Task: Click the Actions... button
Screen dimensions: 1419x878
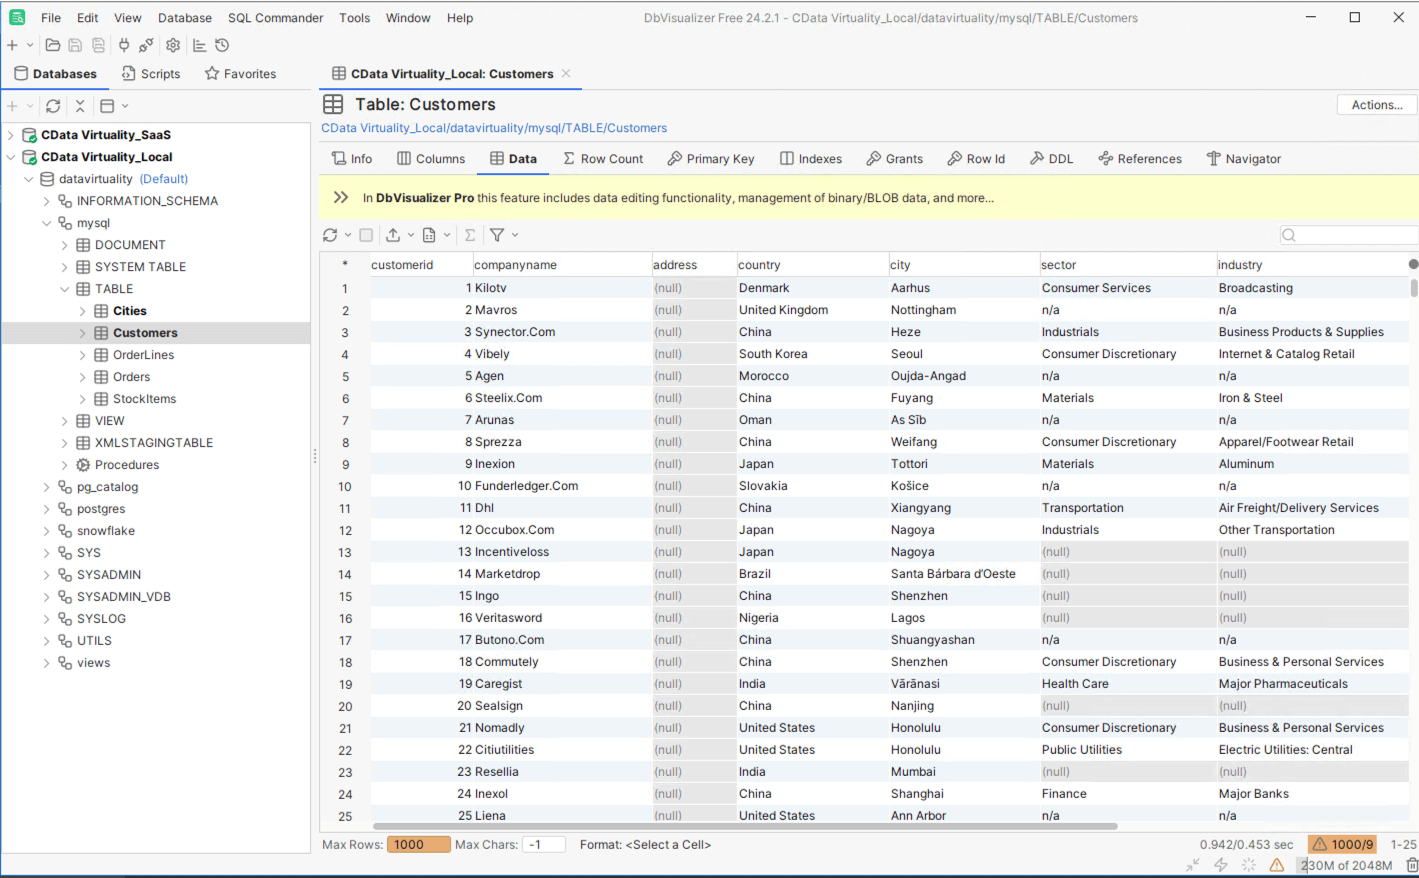Action: (1376, 105)
